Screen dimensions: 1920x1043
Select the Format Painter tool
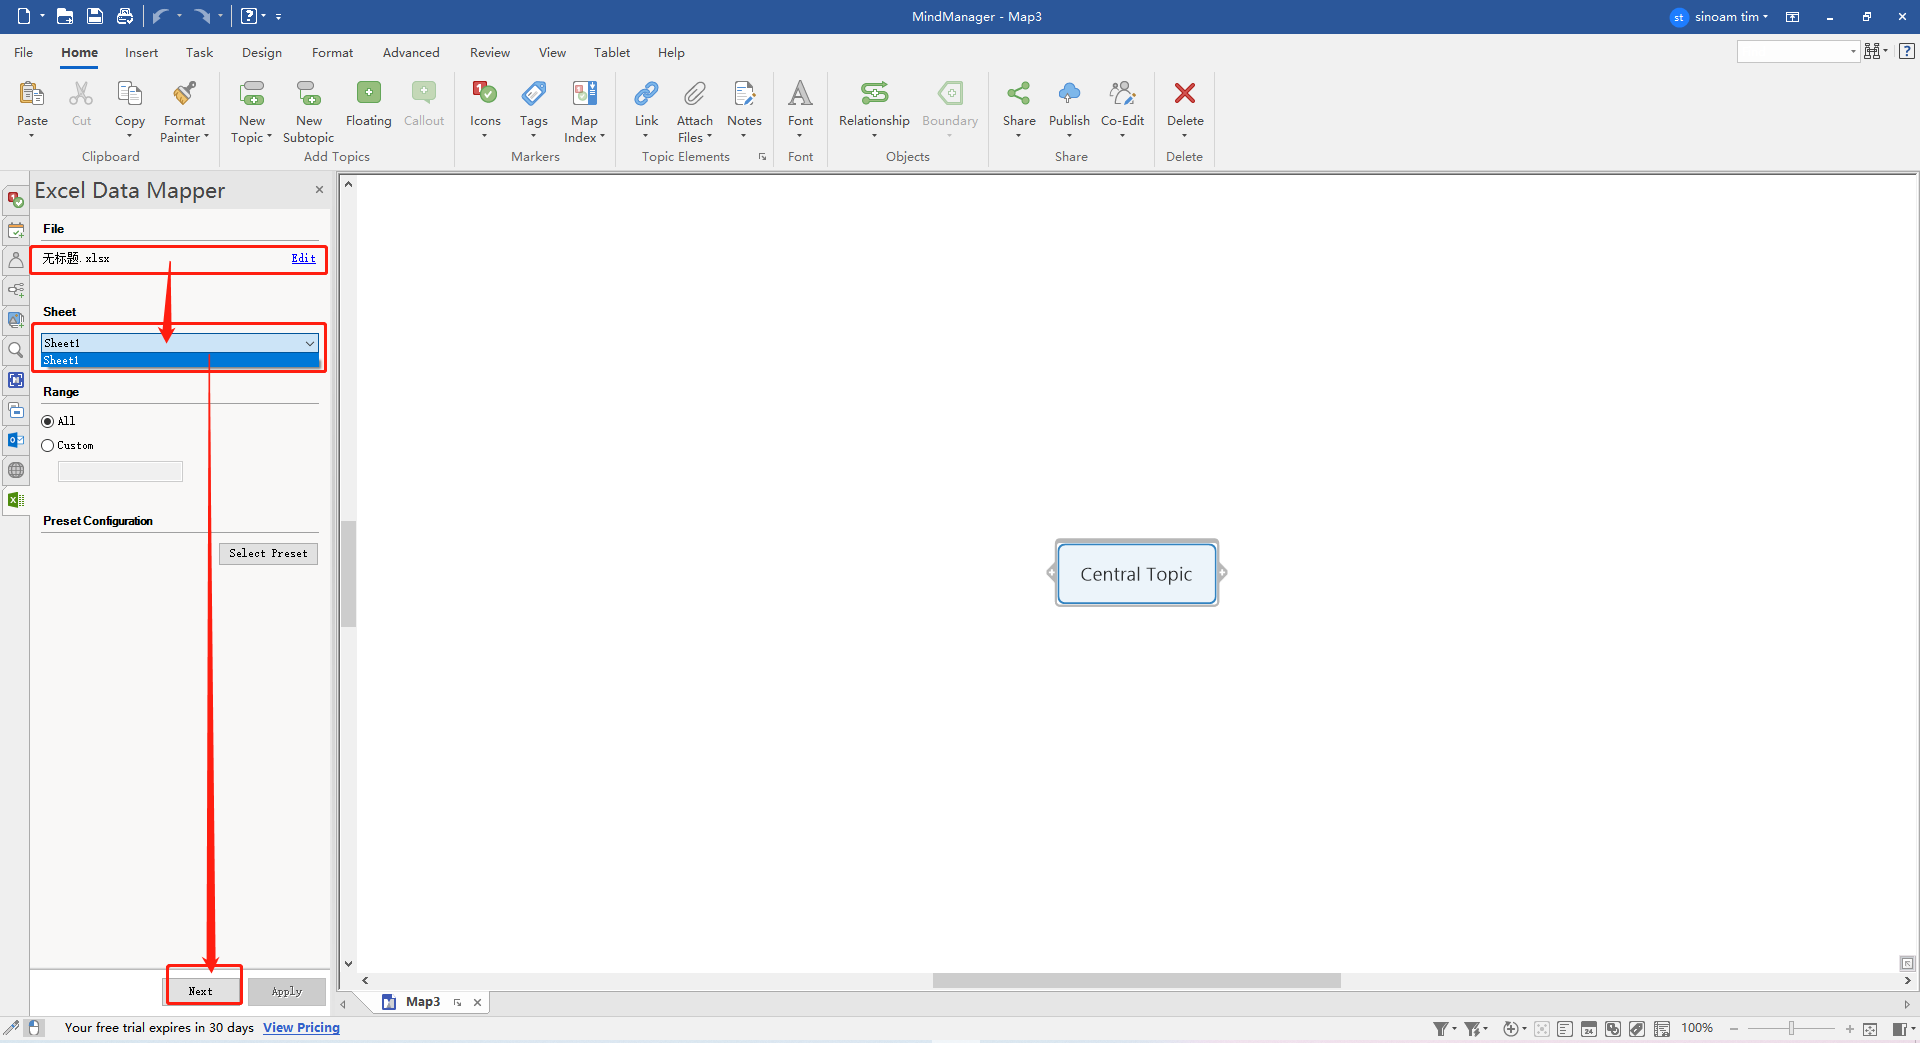click(185, 94)
